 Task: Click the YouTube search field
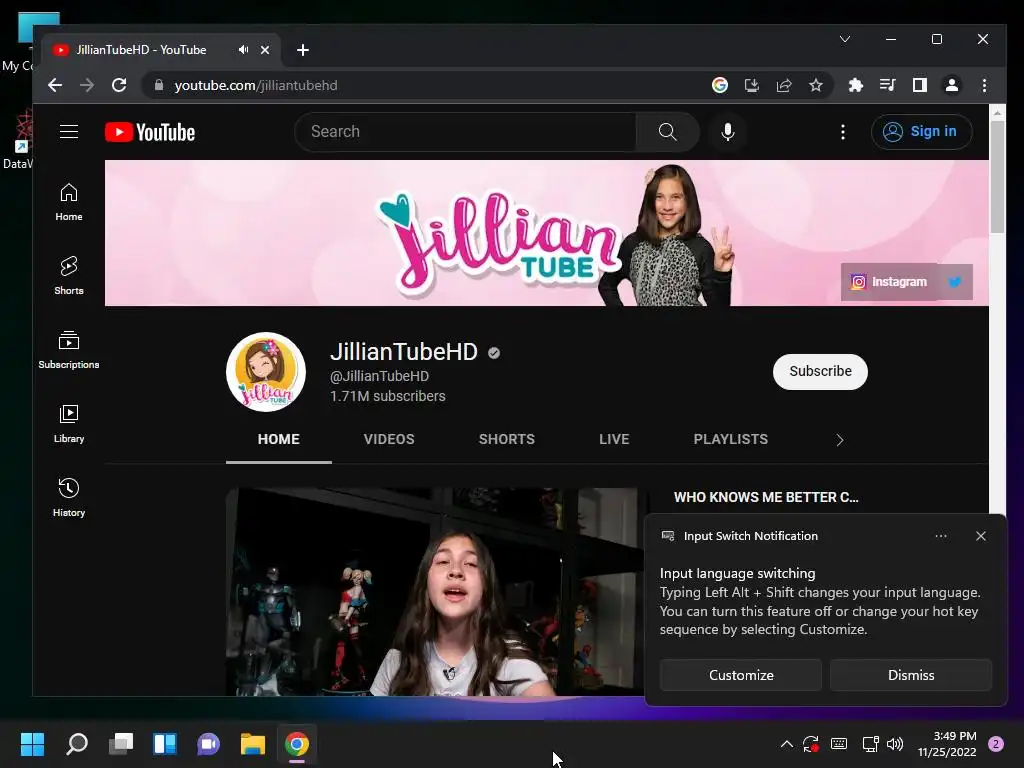[x=466, y=132]
